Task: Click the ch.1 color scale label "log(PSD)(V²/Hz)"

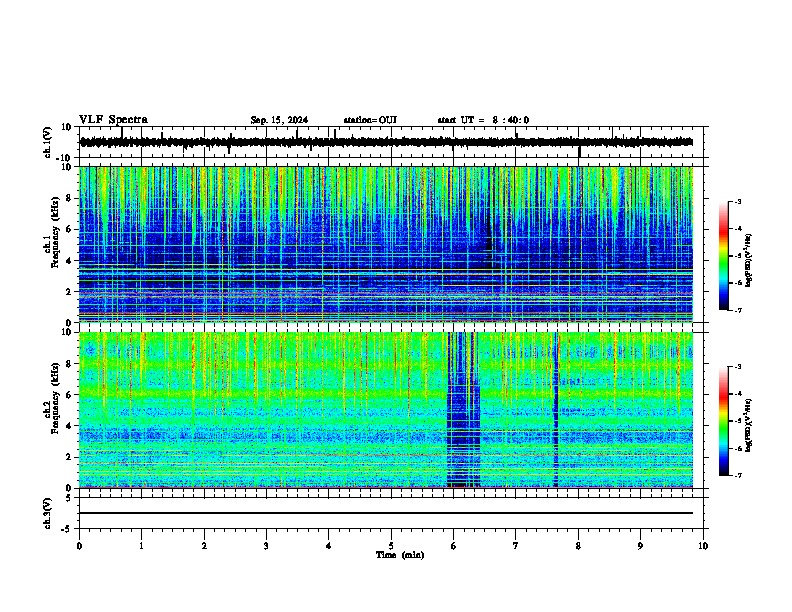Action: point(749,261)
